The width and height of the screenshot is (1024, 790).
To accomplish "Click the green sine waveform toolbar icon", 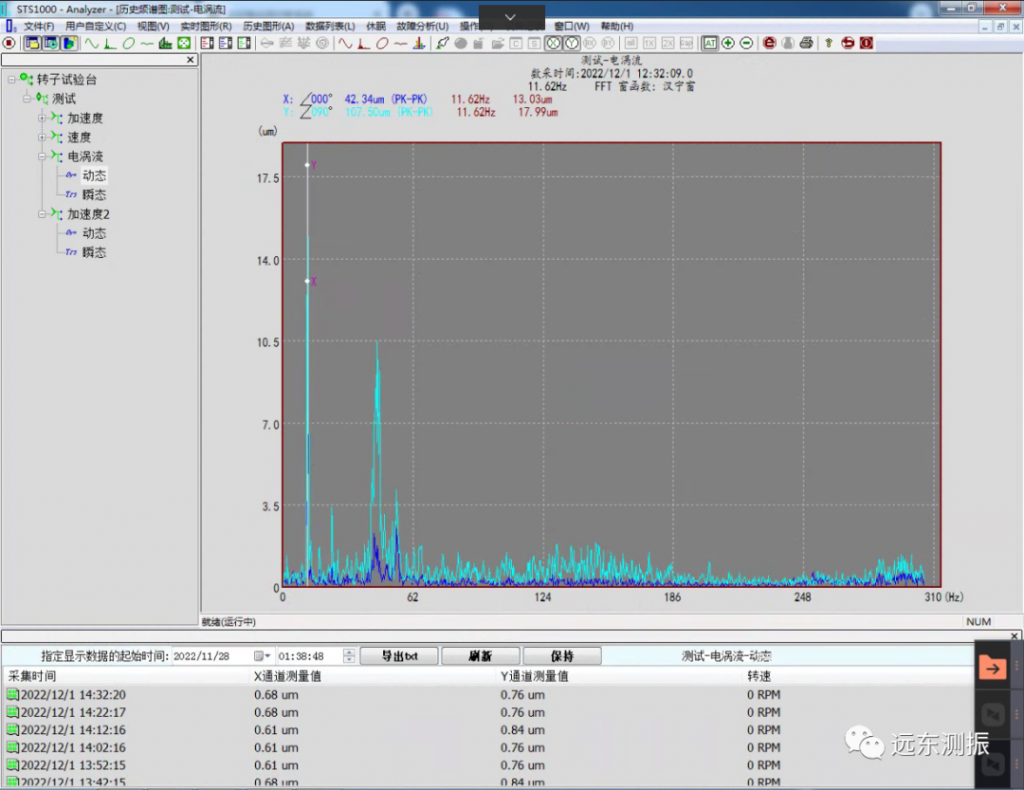I will [x=92, y=43].
